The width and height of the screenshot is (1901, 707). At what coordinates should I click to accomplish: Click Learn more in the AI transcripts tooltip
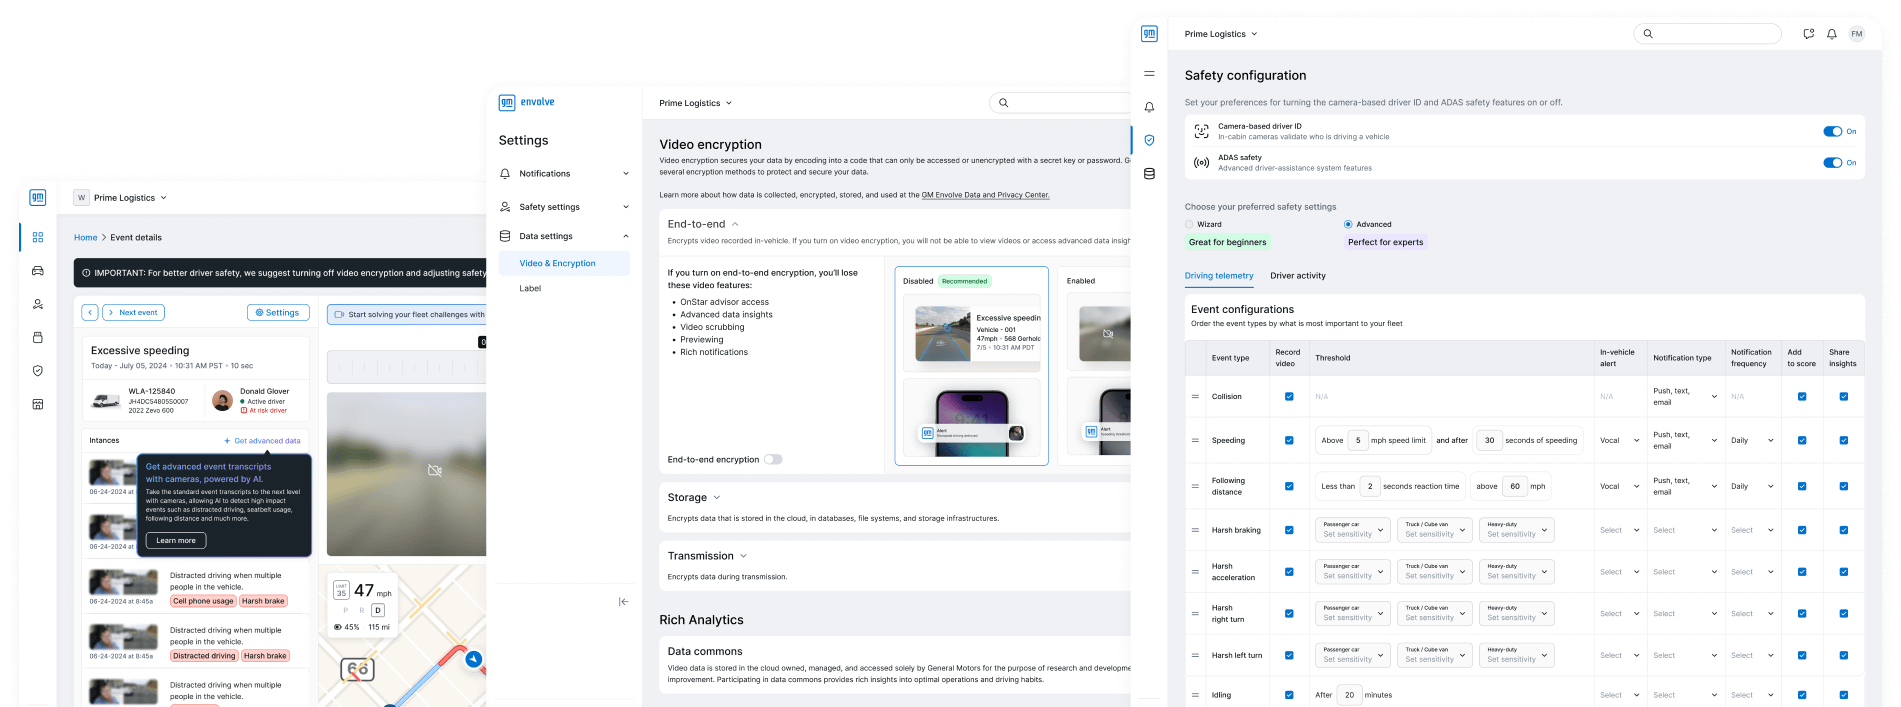coord(176,540)
